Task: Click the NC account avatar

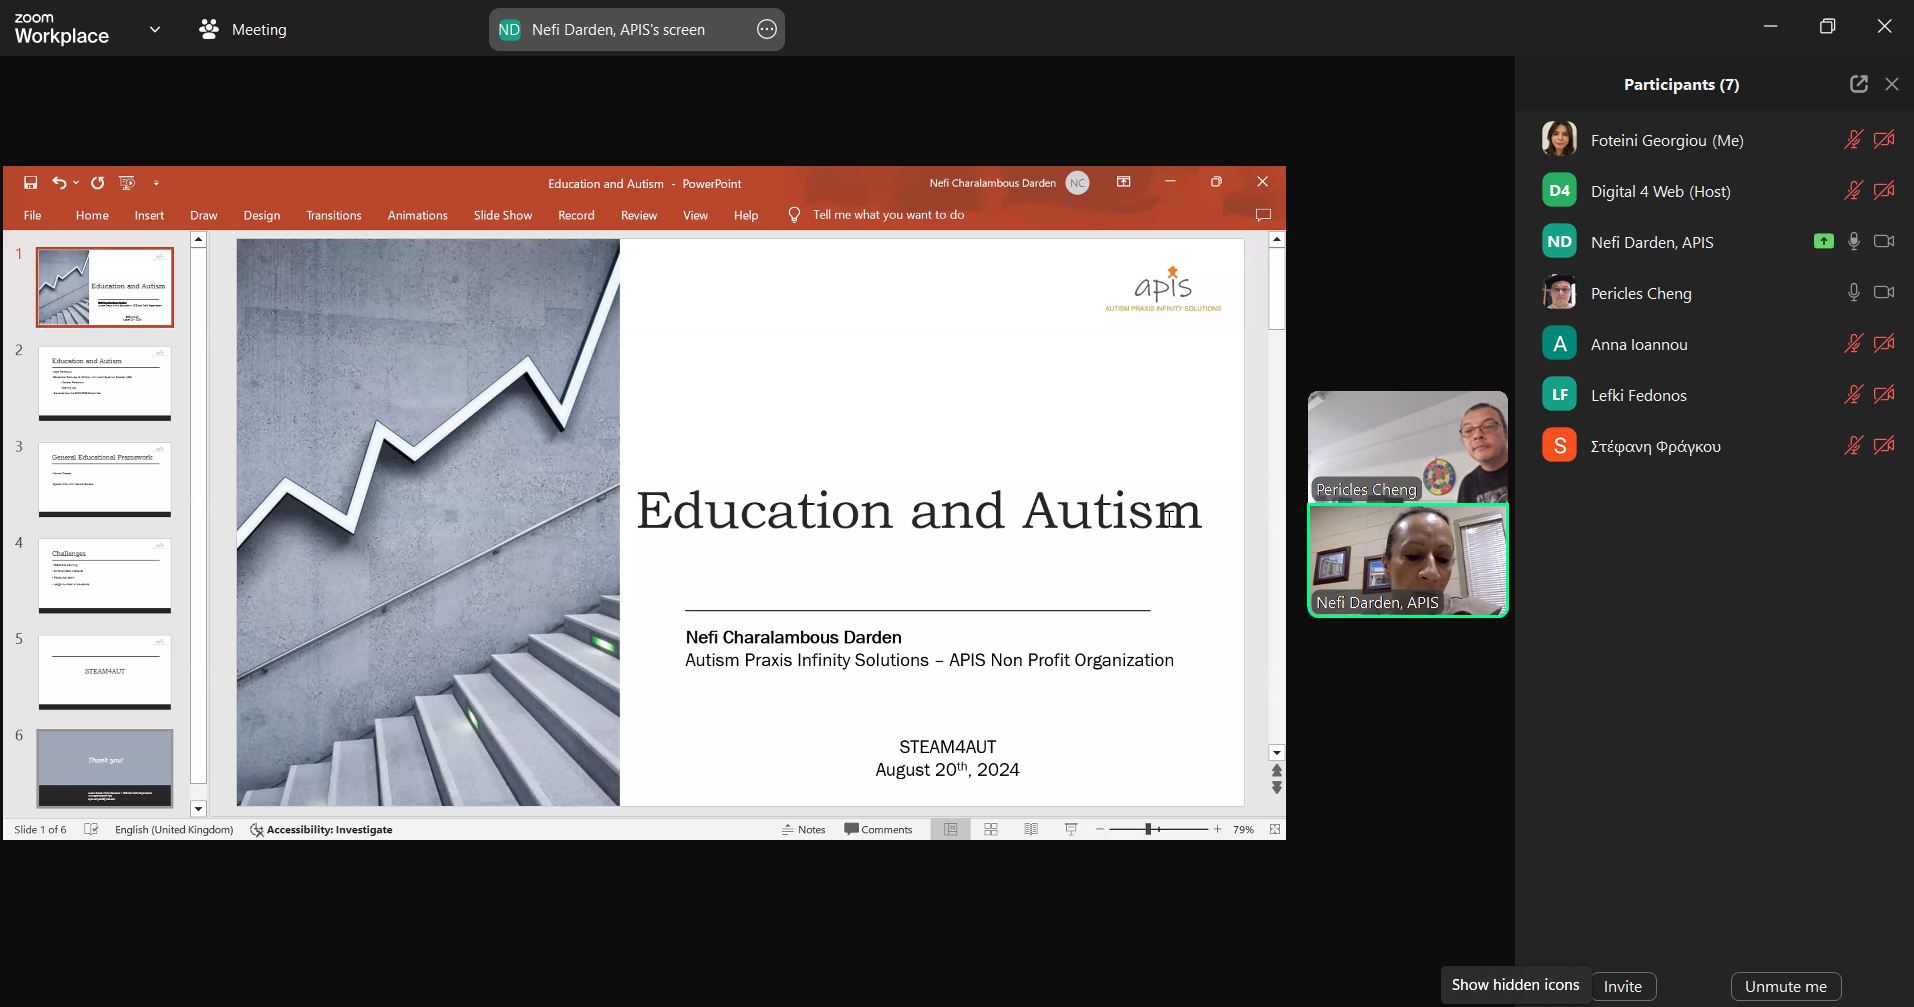Action: click(1077, 183)
